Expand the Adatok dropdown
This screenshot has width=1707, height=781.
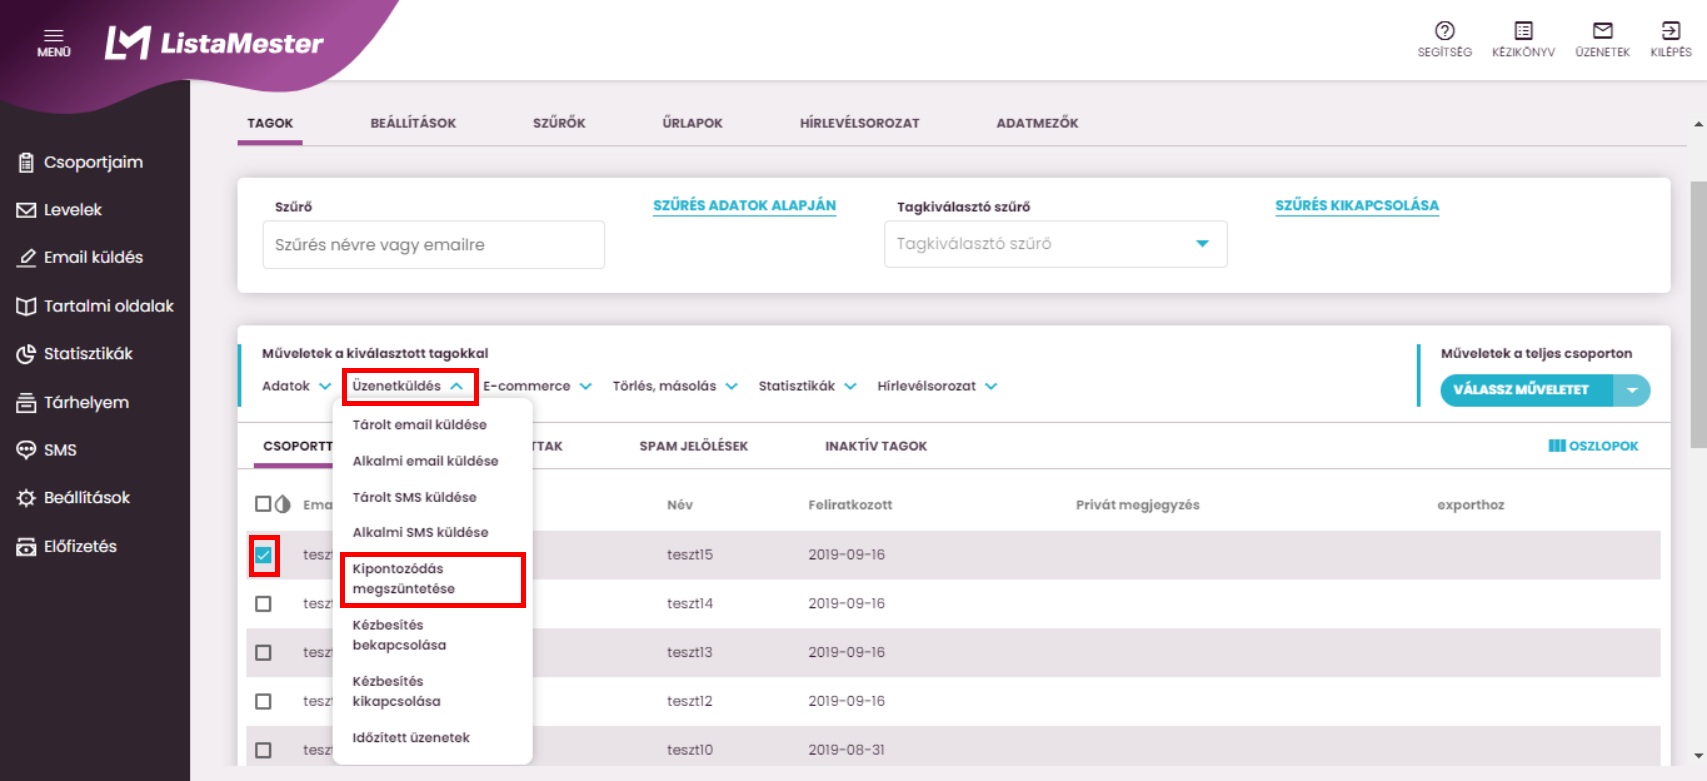(x=296, y=386)
